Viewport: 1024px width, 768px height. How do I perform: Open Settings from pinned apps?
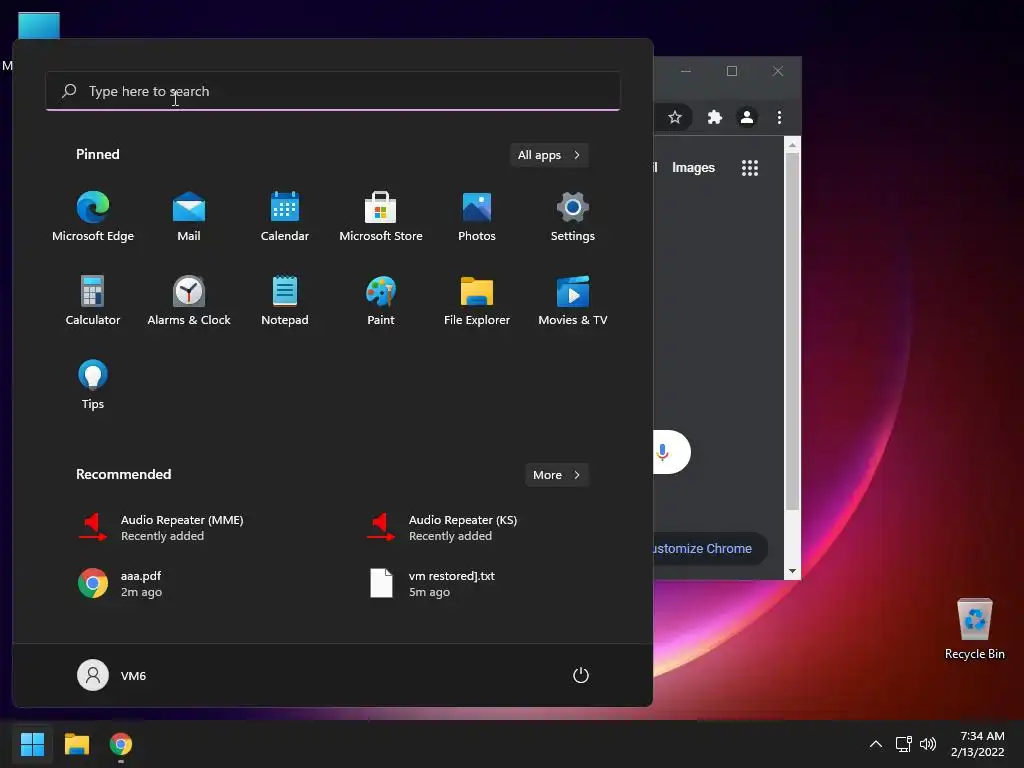(x=573, y=217)
